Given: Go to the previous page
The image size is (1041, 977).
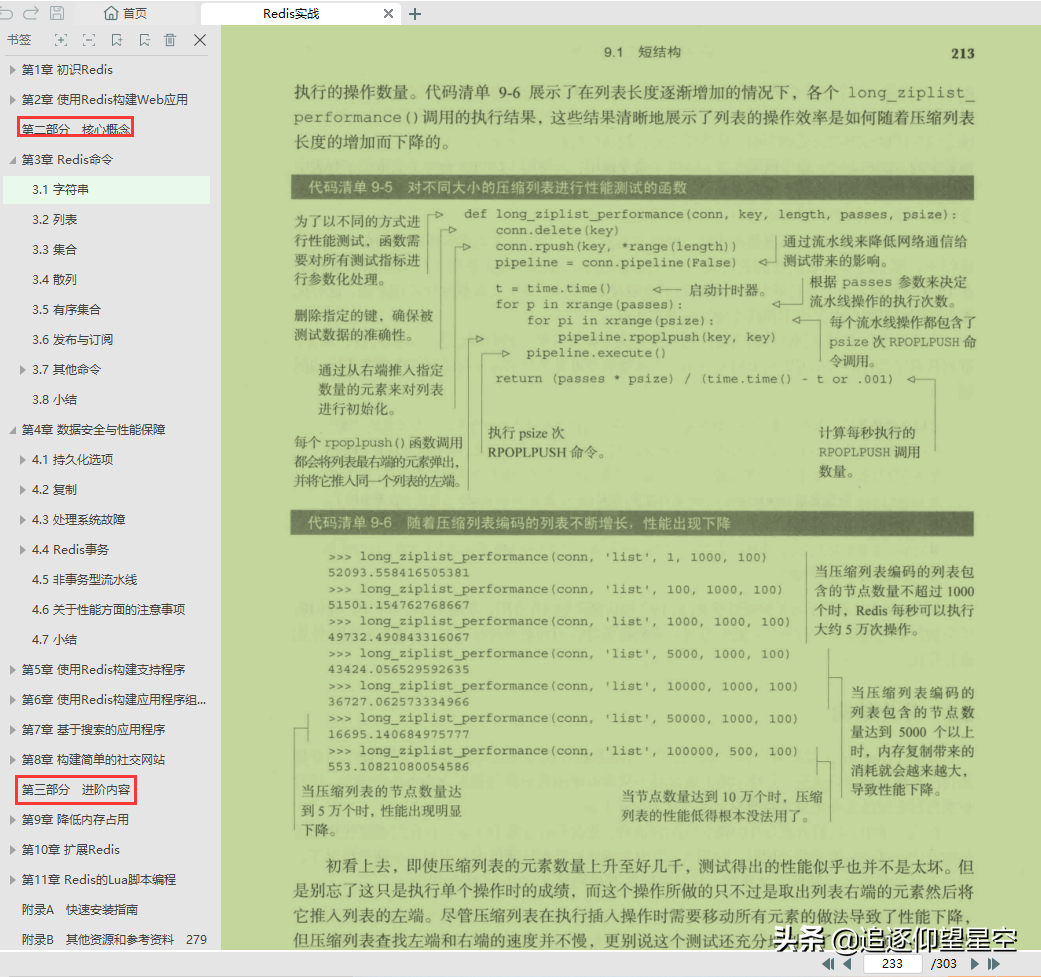Looking at the screenshot, I should pos(847,964).
